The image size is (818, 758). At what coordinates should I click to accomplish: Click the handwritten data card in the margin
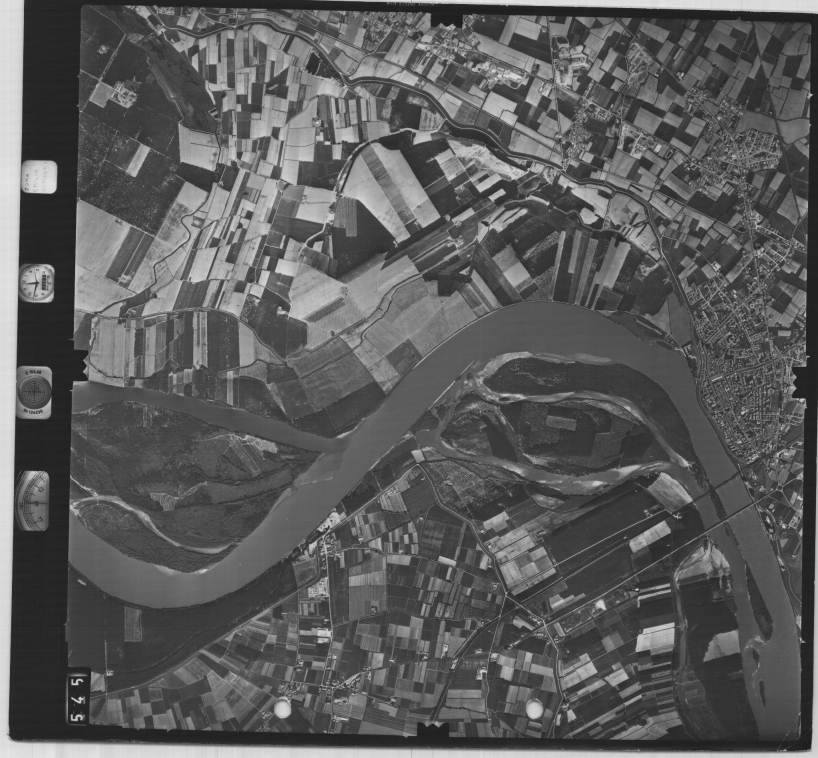click(39, 177)
